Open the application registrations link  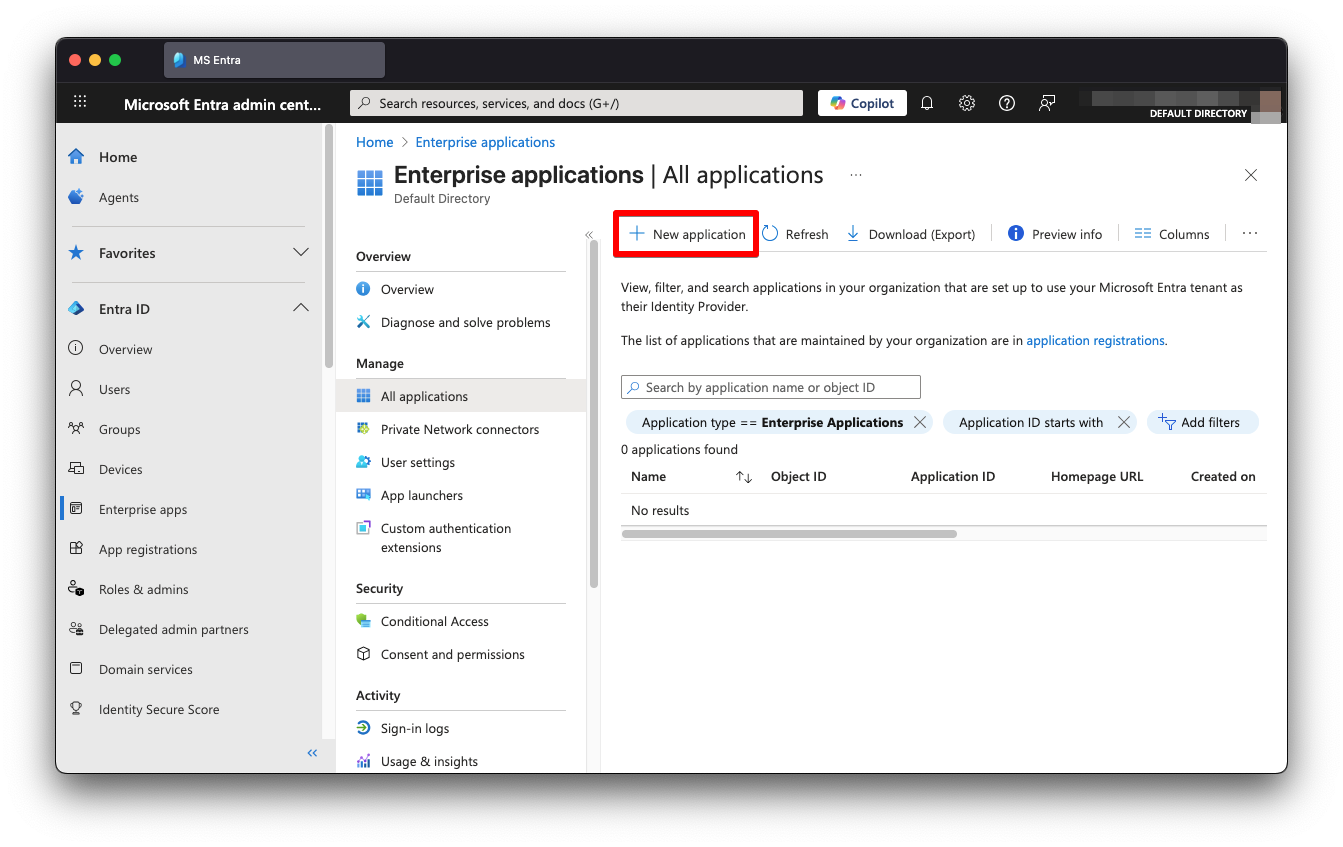coord(1095,340)
